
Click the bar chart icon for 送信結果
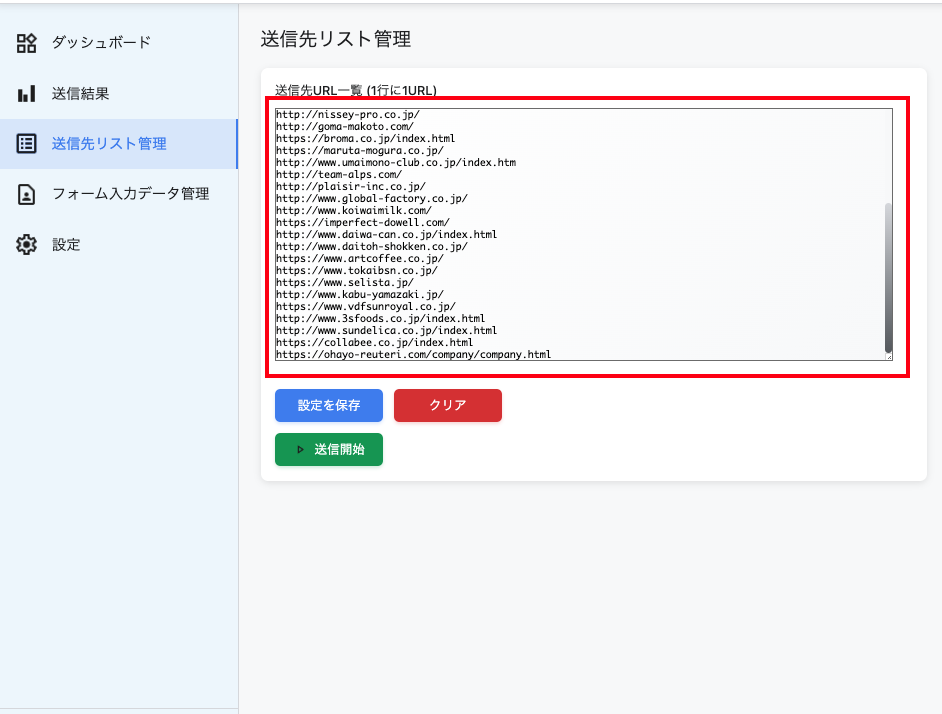point(27,94)
